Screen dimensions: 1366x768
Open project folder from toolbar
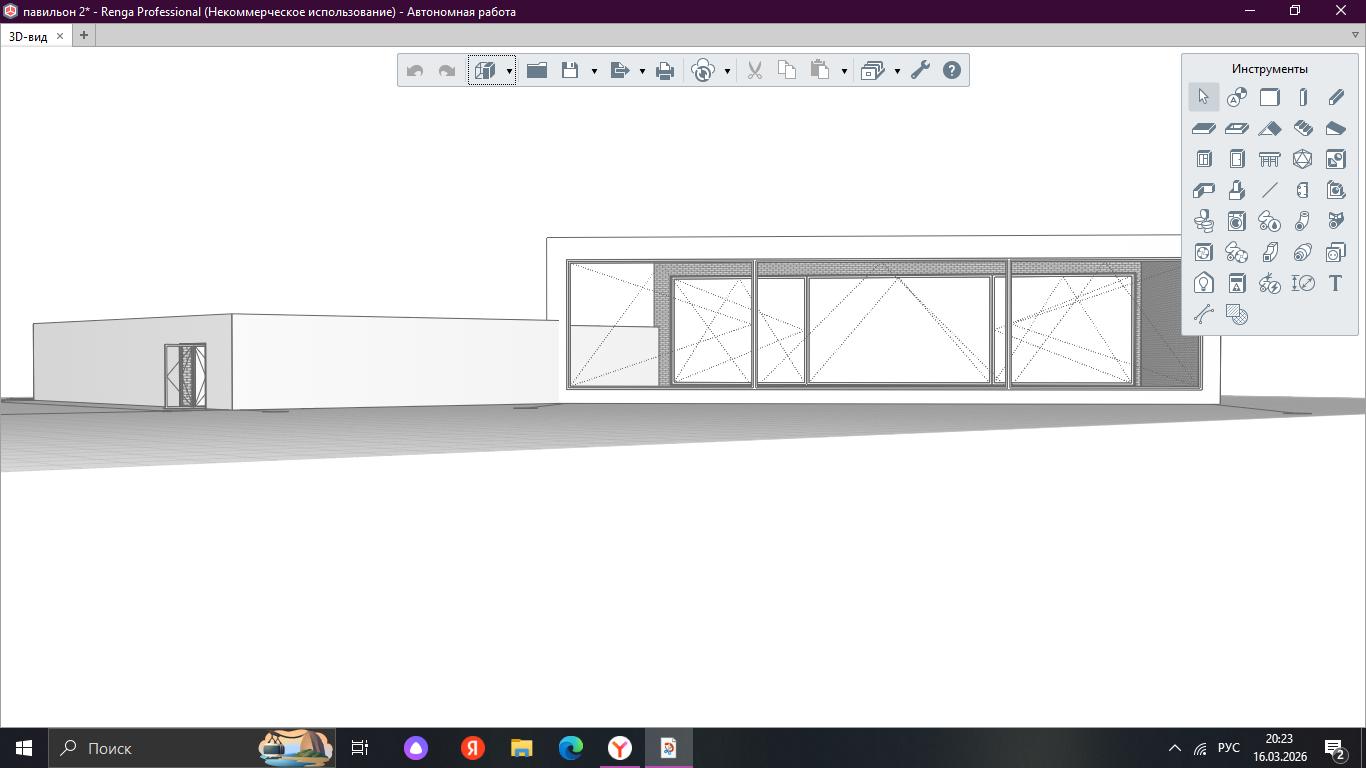pyautogui.click(x=537, y=70)
